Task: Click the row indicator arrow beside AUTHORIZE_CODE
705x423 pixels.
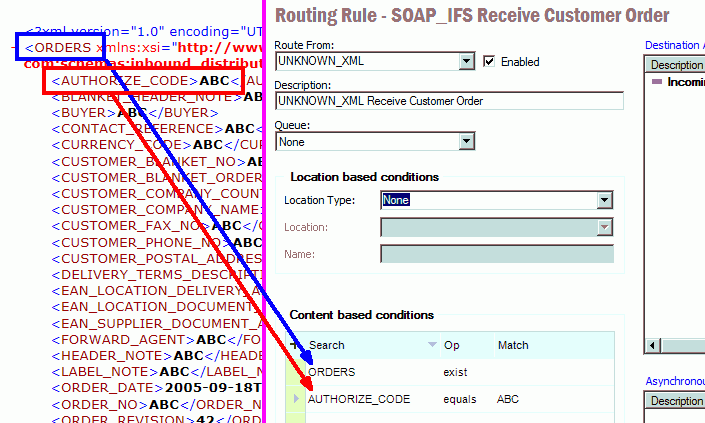Action: coord(295,399)
